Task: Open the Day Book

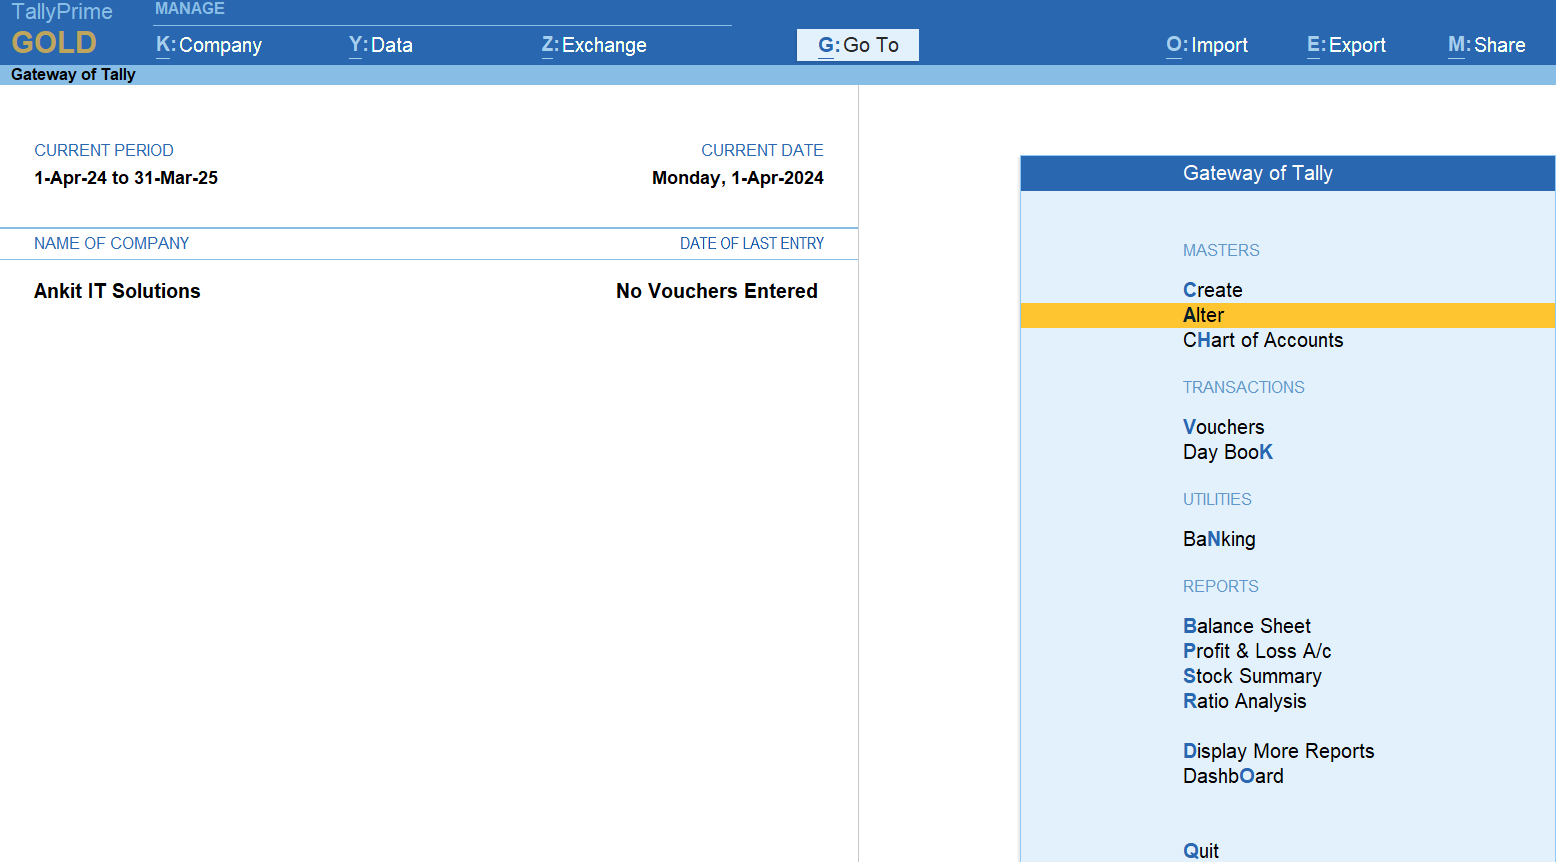Action: (x=1227, y=452)
